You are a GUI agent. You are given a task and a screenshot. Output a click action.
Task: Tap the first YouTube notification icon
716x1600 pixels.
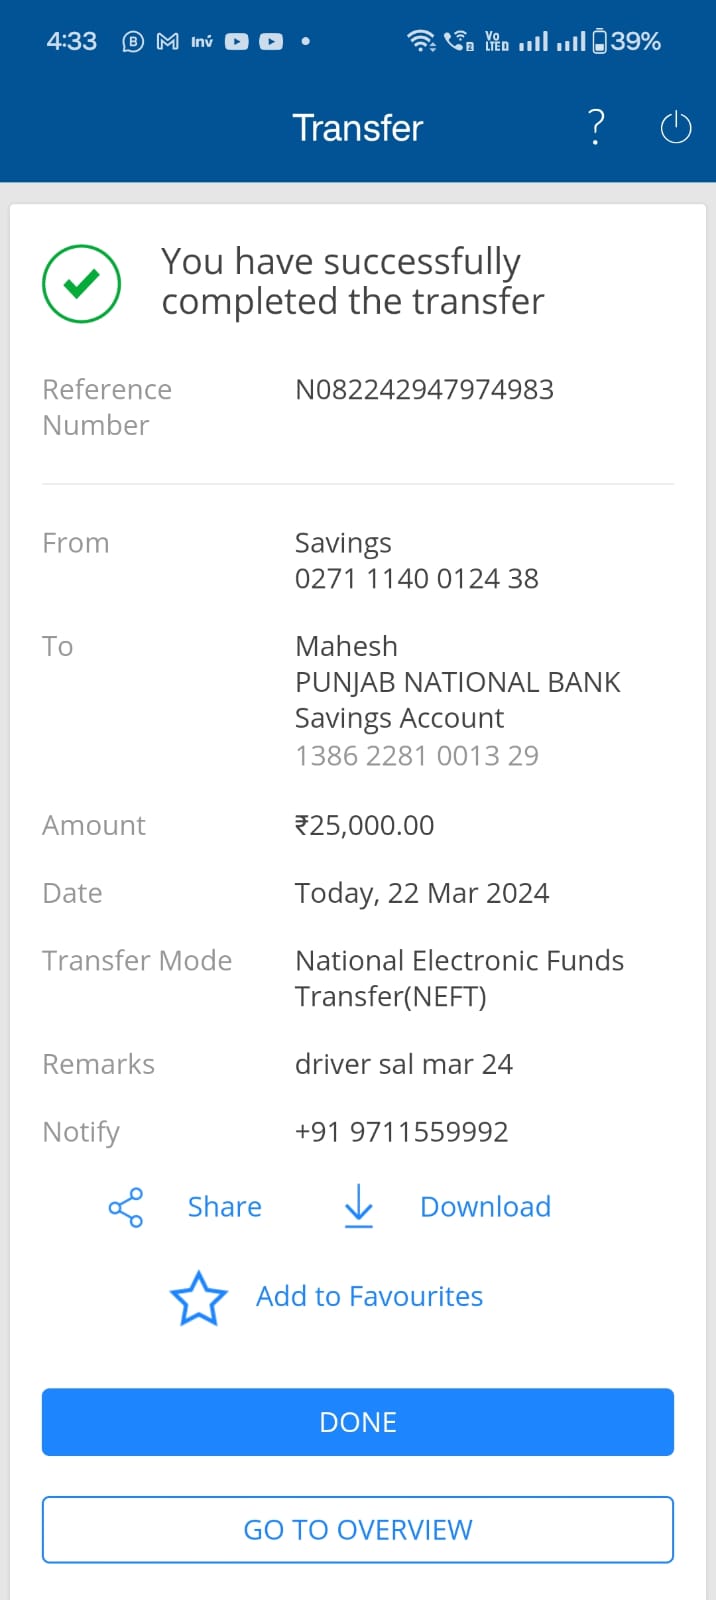(237, 42)
